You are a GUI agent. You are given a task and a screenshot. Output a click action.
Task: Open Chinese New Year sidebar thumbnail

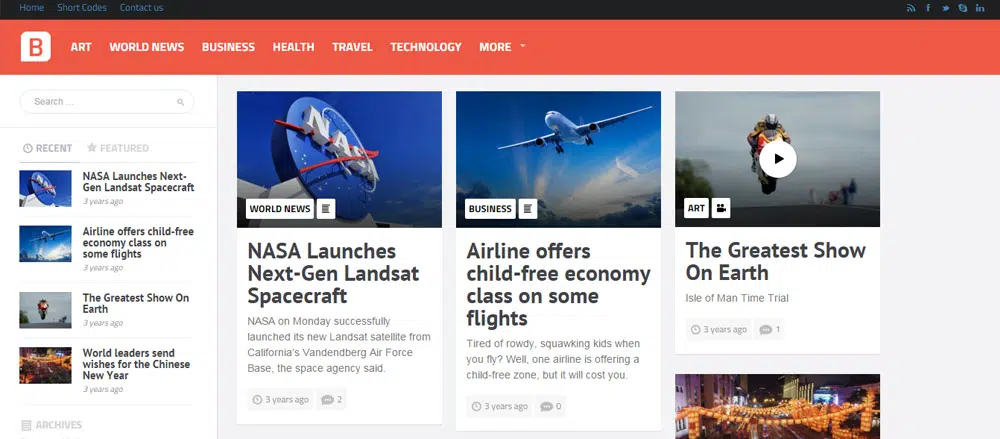[45, 365]
